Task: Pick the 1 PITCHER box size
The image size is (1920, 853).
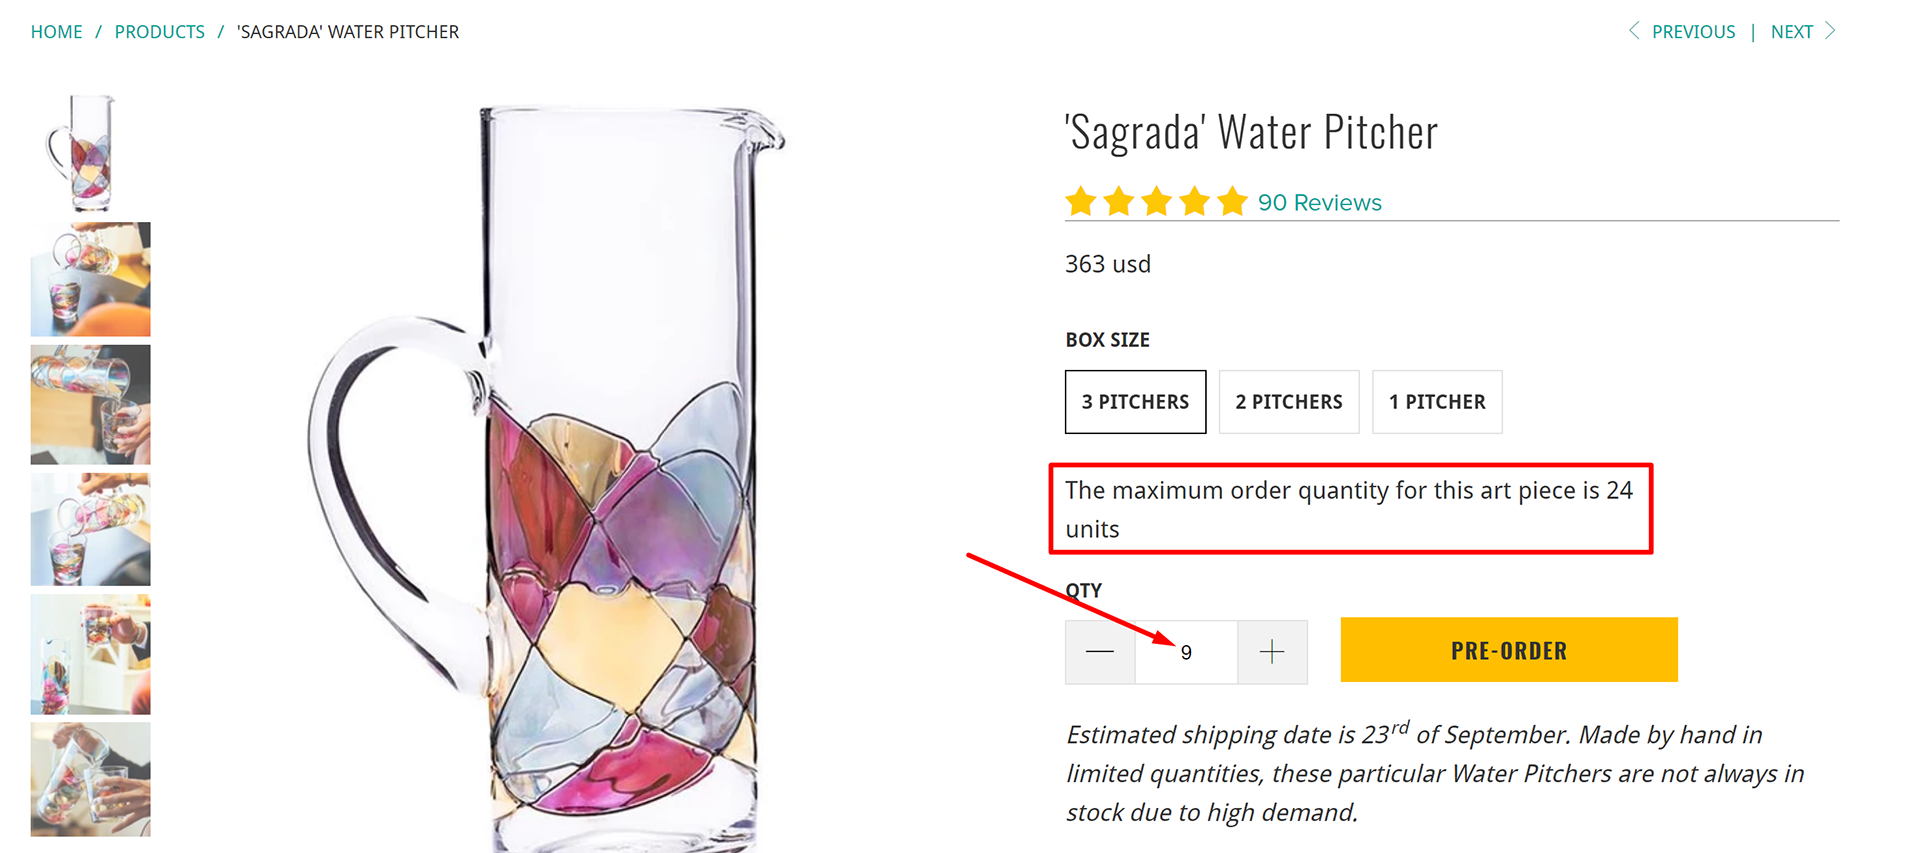Action: coord(1437,402)
